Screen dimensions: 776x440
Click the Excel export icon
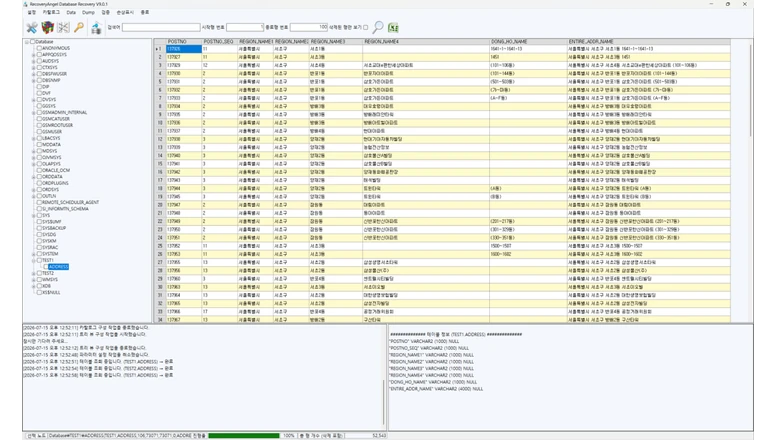(393, 28)
